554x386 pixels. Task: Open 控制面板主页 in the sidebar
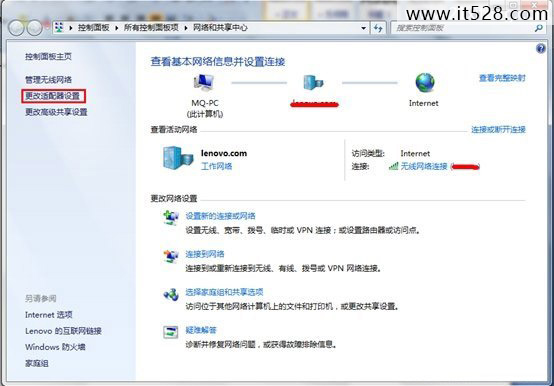coord(48,57)
